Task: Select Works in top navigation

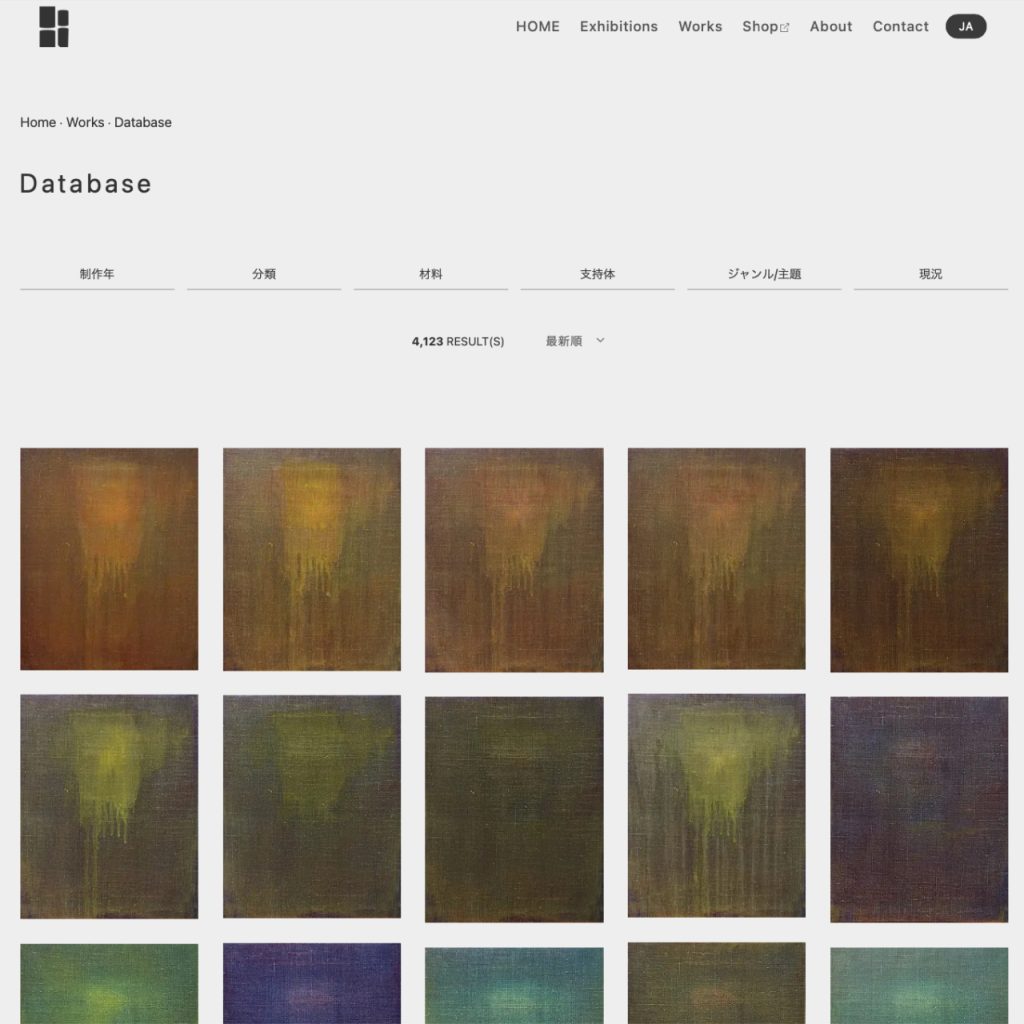Action: (700, 27)
